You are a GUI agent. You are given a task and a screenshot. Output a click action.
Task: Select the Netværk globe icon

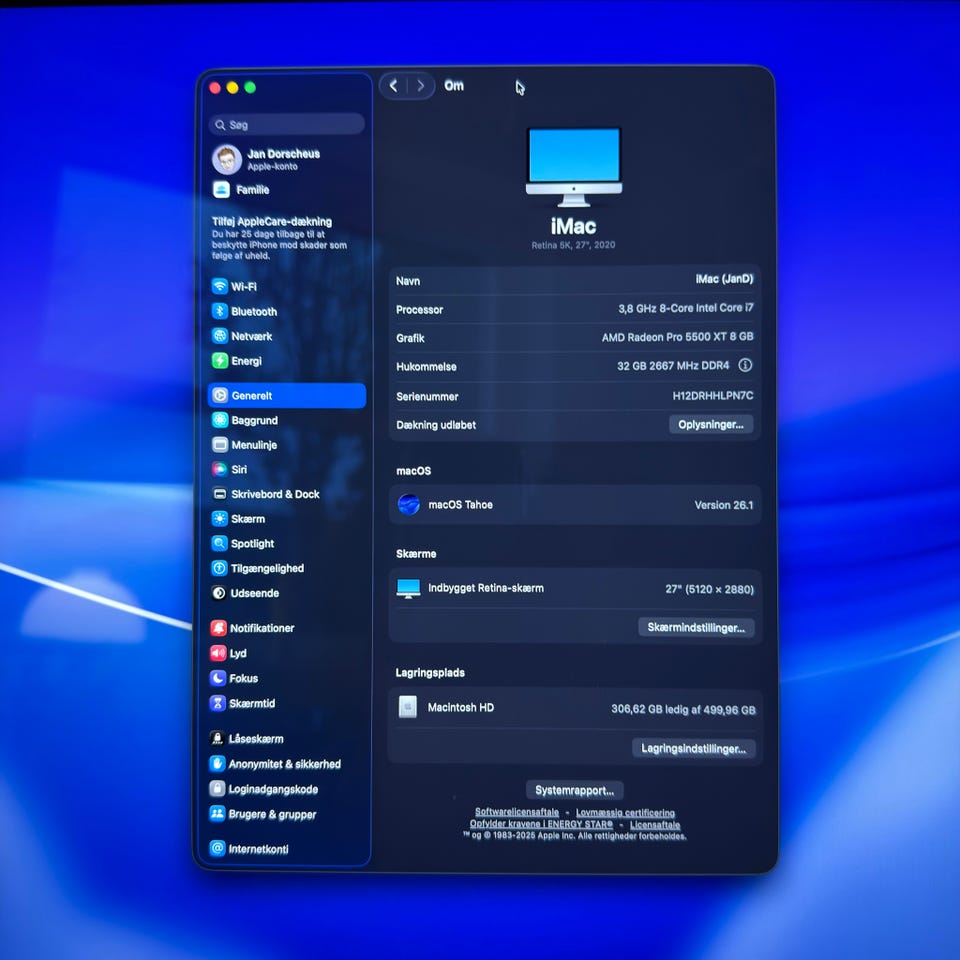(220, 336)
